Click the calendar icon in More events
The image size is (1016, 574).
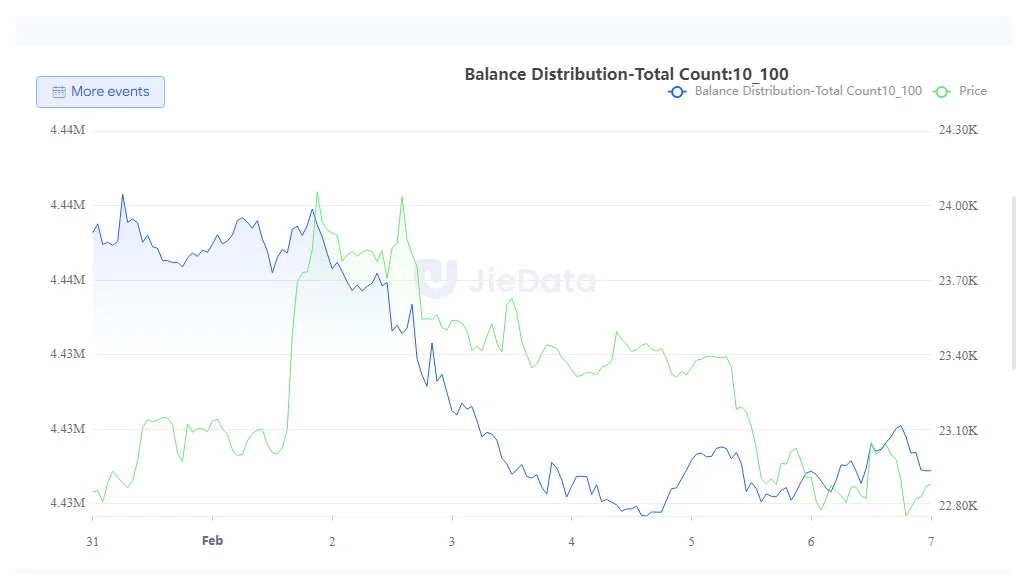59,92
